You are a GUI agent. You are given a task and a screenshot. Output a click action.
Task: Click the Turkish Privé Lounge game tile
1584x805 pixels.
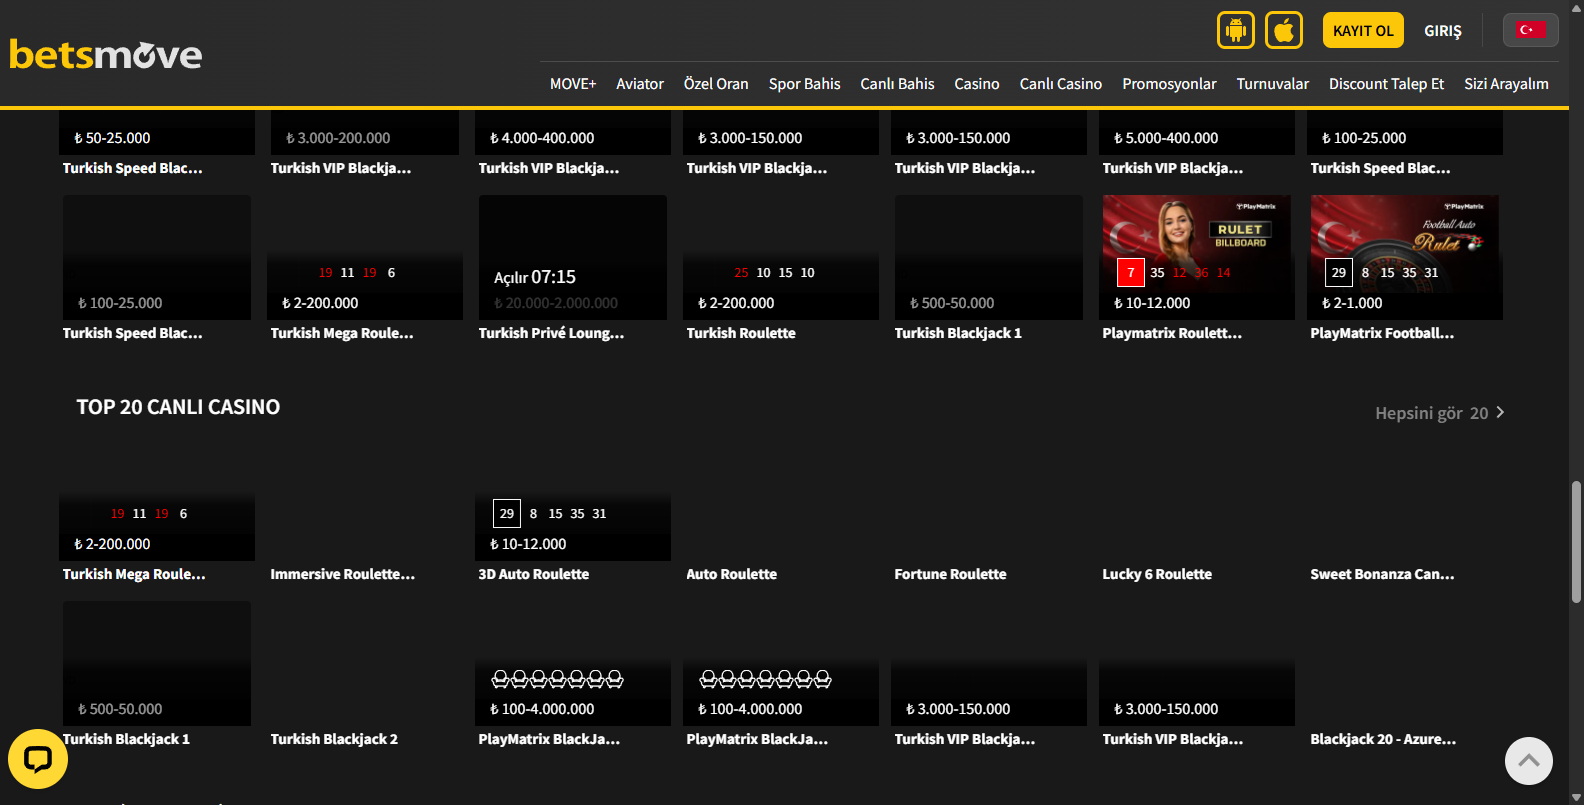click(x=572, y=257)
